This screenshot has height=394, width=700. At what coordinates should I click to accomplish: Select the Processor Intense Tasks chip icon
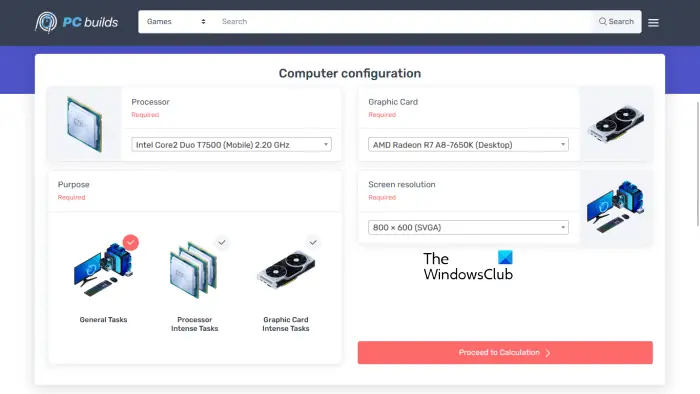click(x=194, y=270)
